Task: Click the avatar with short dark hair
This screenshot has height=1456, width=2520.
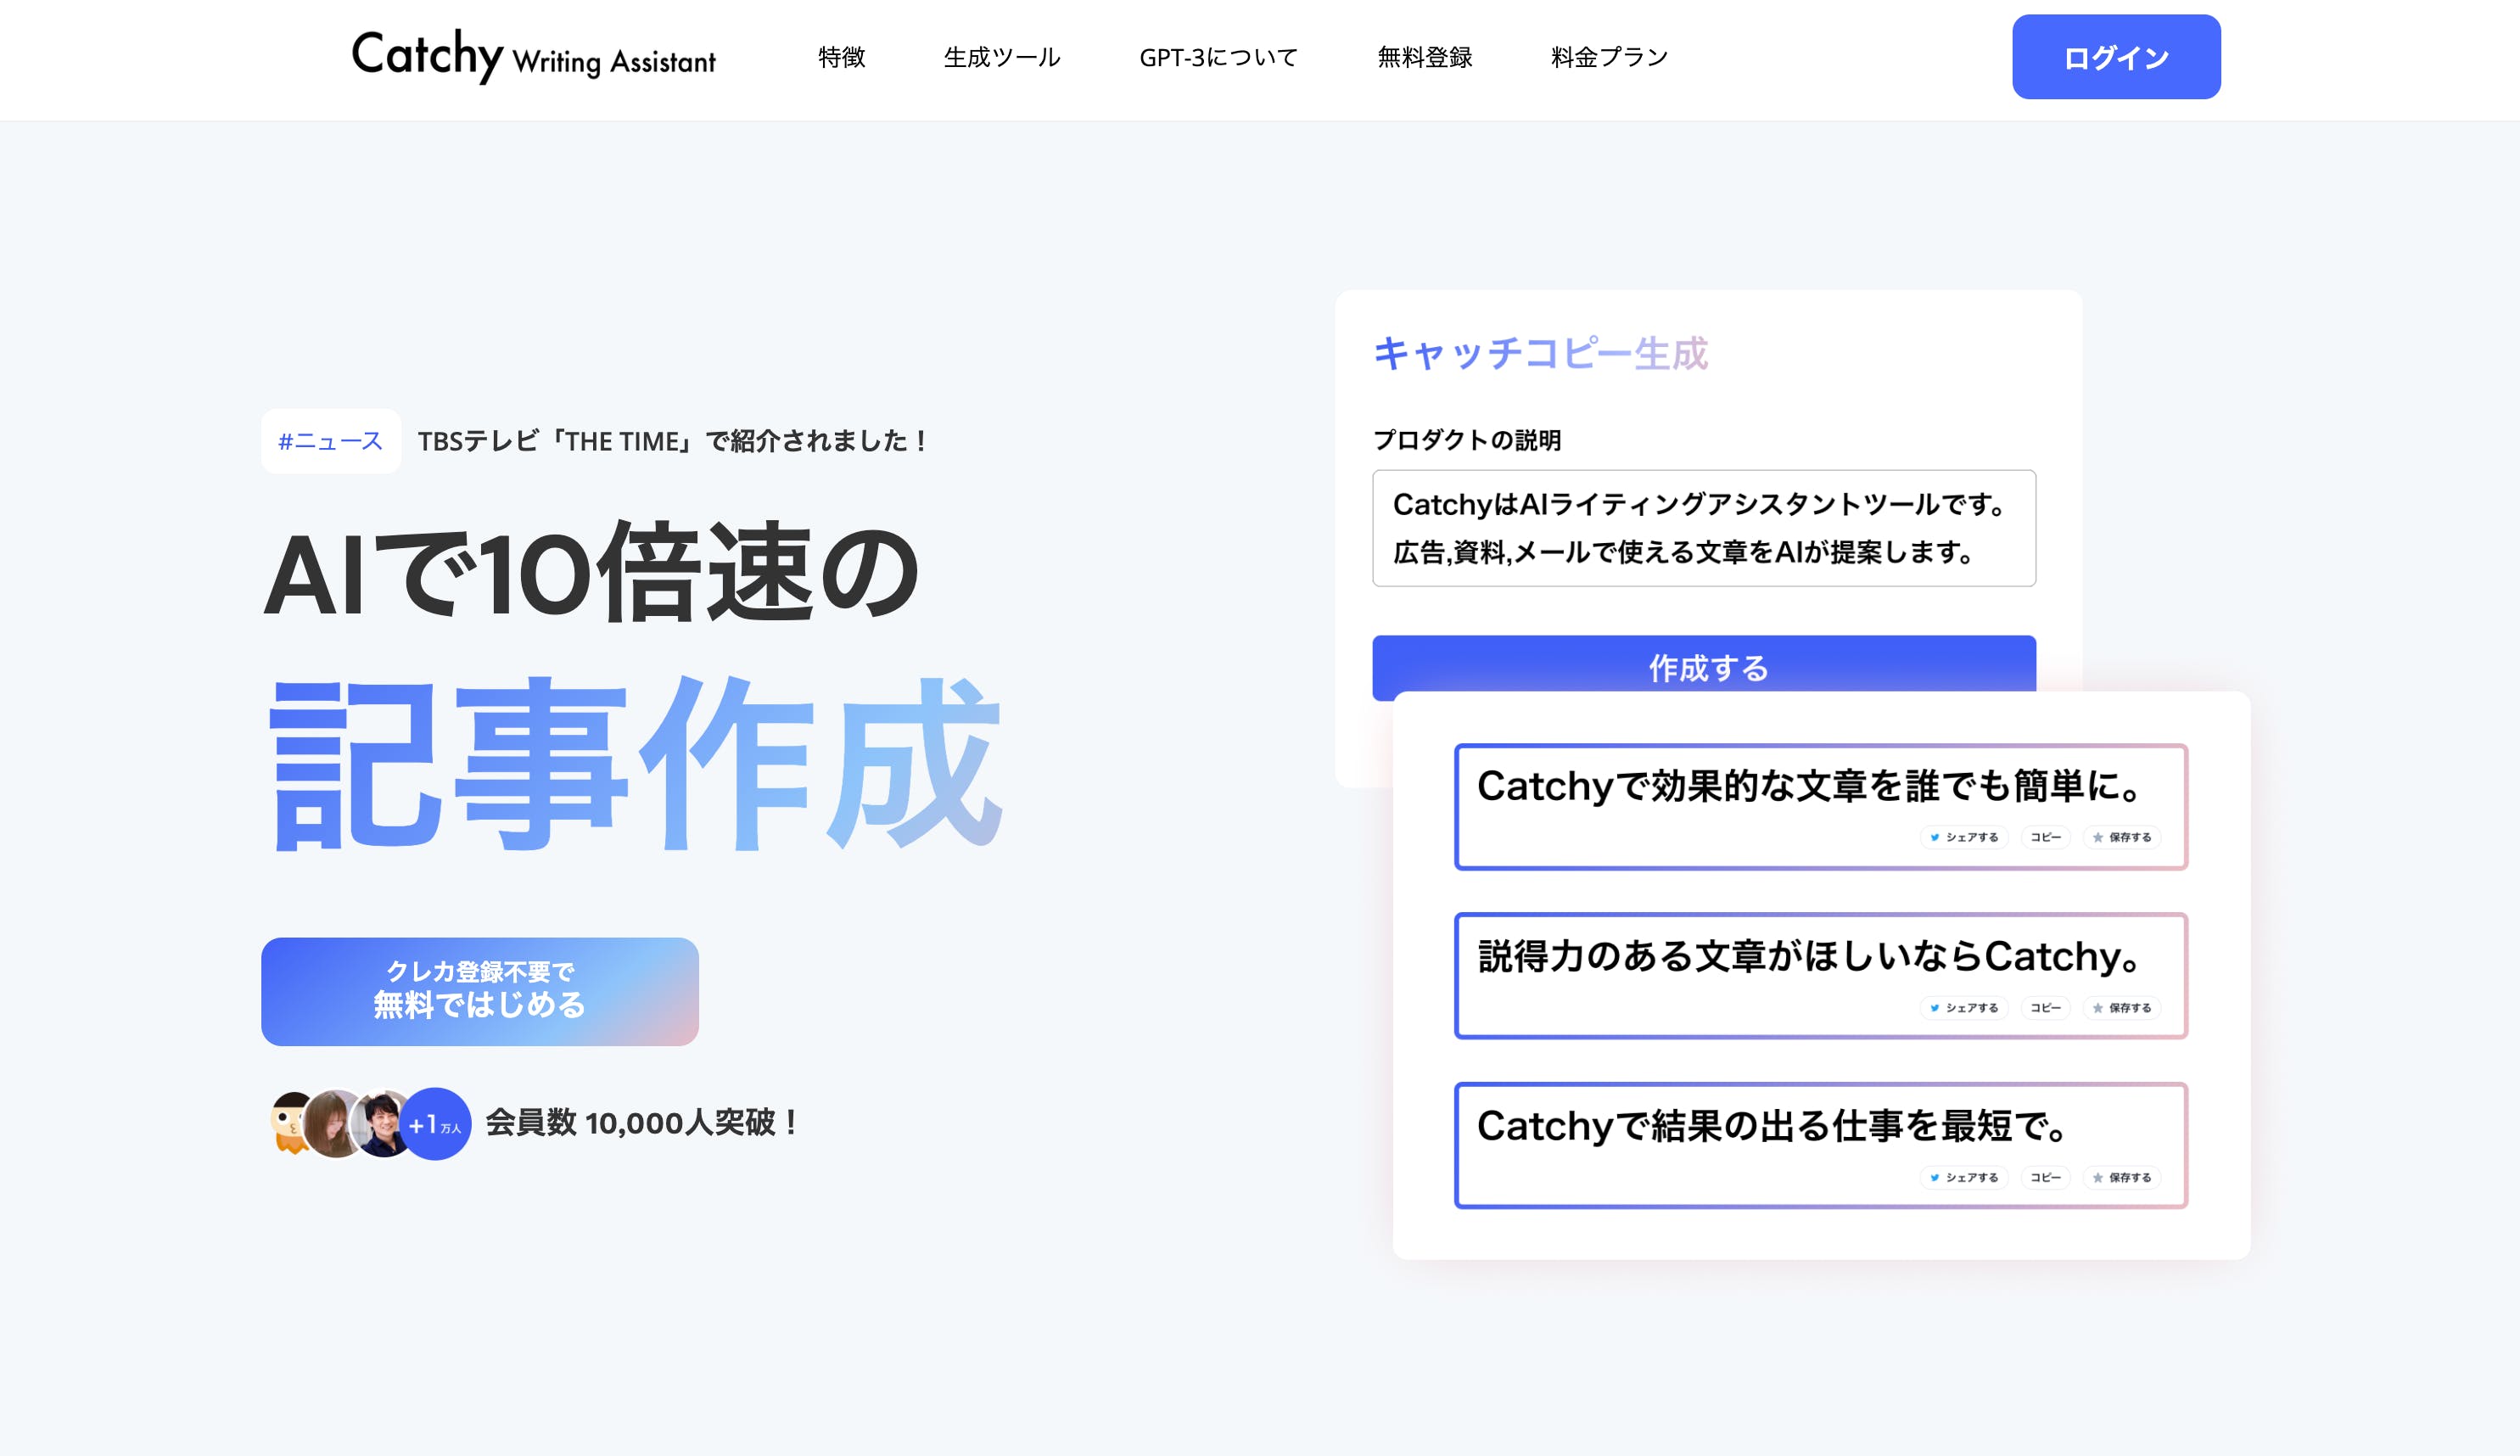Action: click(x=382, y=1124)
